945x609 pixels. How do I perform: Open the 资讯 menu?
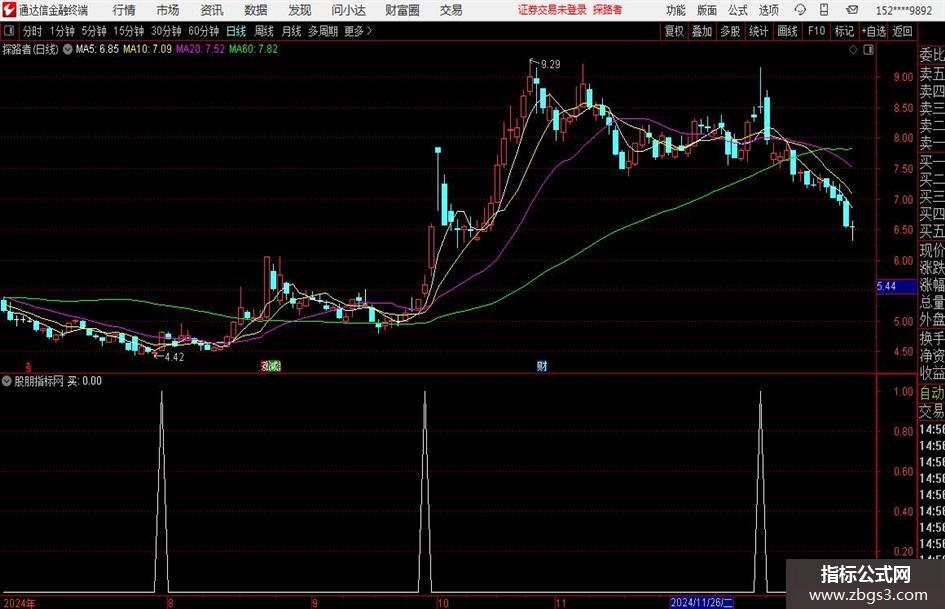point(212,10)
